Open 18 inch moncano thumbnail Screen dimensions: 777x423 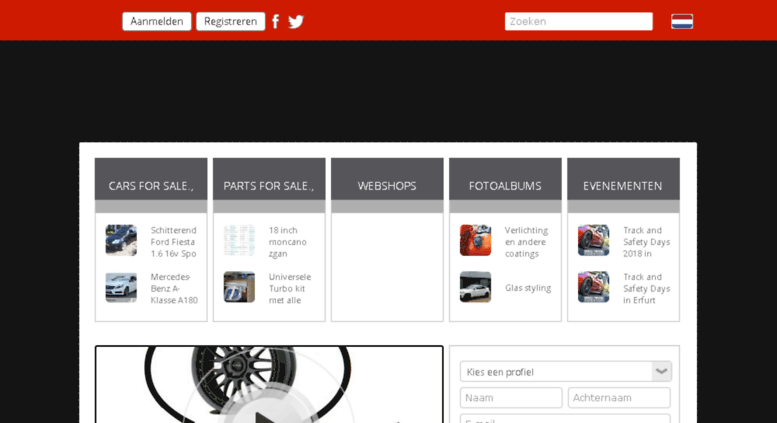click(x=239, y=240)
